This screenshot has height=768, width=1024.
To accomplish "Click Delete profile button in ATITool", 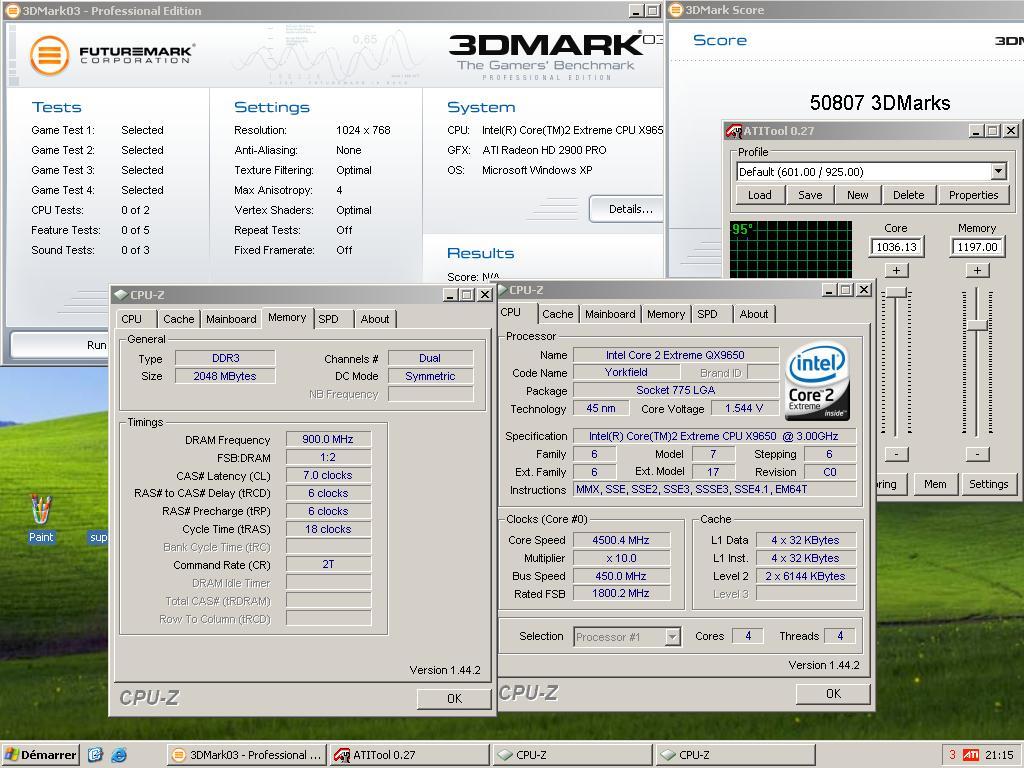I will click(908, 195).
